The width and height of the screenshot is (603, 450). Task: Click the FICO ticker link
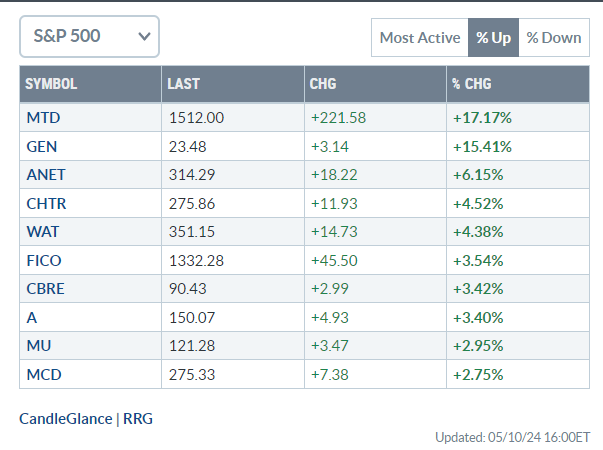tap(44, 261)
